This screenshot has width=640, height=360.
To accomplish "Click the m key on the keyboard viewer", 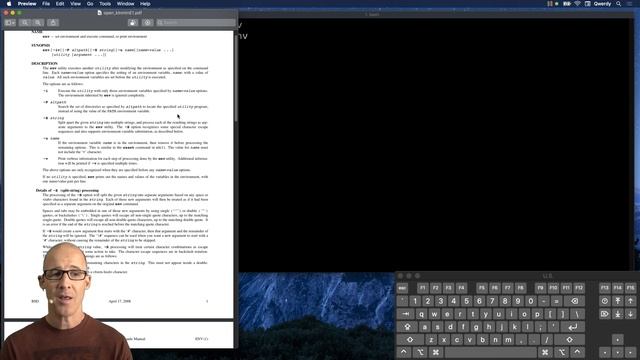I will tap(508, 340).
